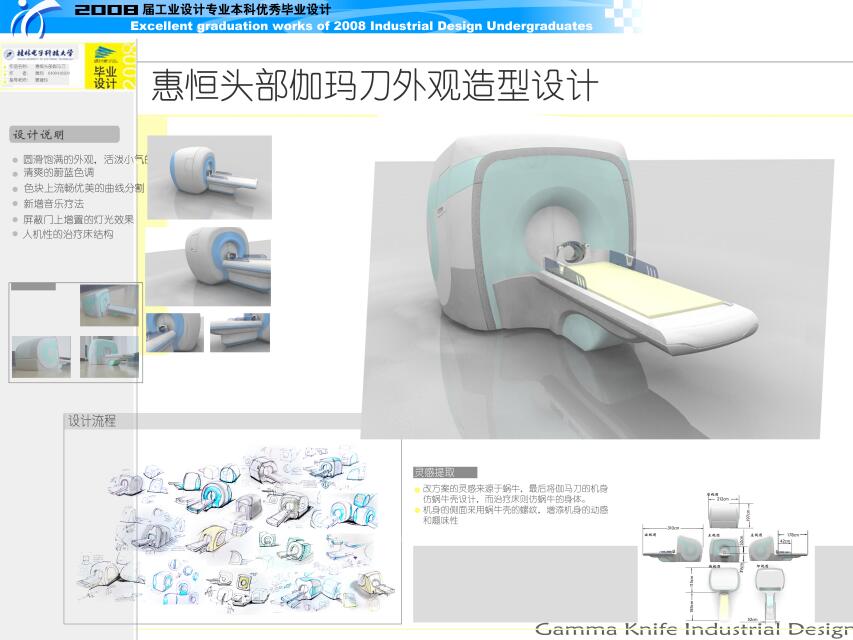Select bullet line 人机性的治疗床结构
Viewport: 853px width, 640px height.
68,235
